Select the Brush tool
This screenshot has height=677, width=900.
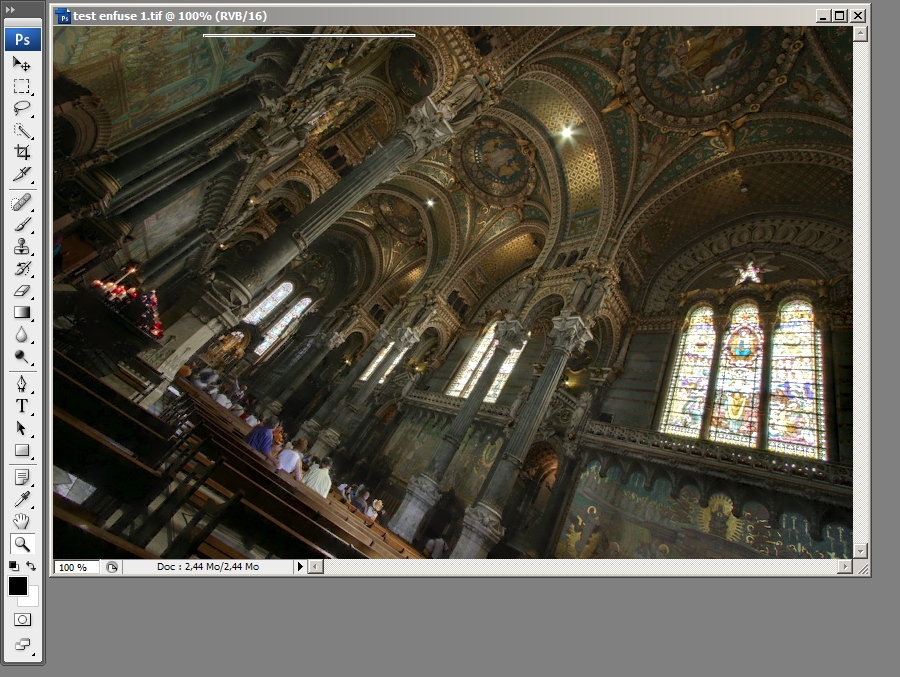[22, 225]
